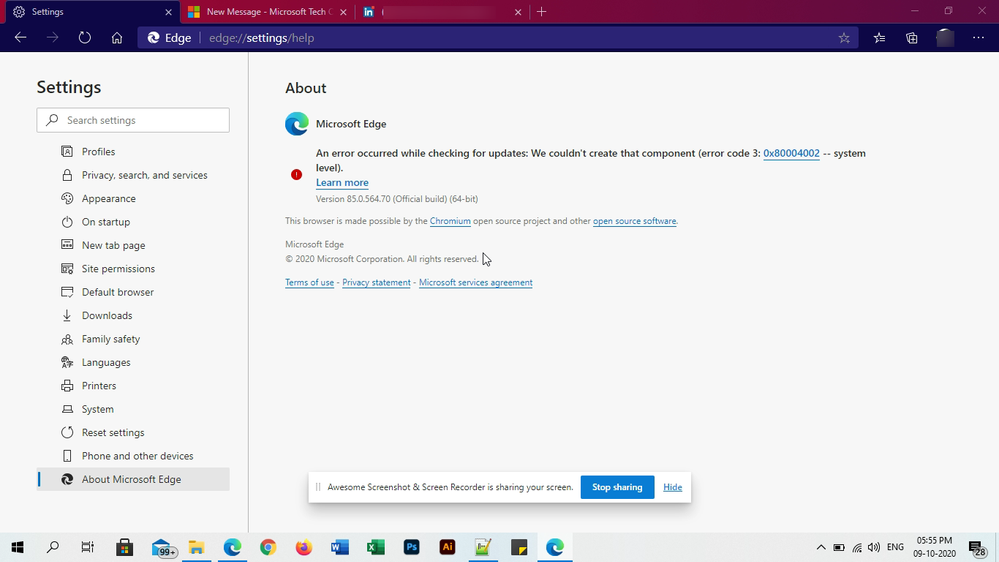This screenshot has height=562, width=999.
Task: Select About Microsoft Edge in the sidebar
Action: pyautogui.click(x=133, y=479)
